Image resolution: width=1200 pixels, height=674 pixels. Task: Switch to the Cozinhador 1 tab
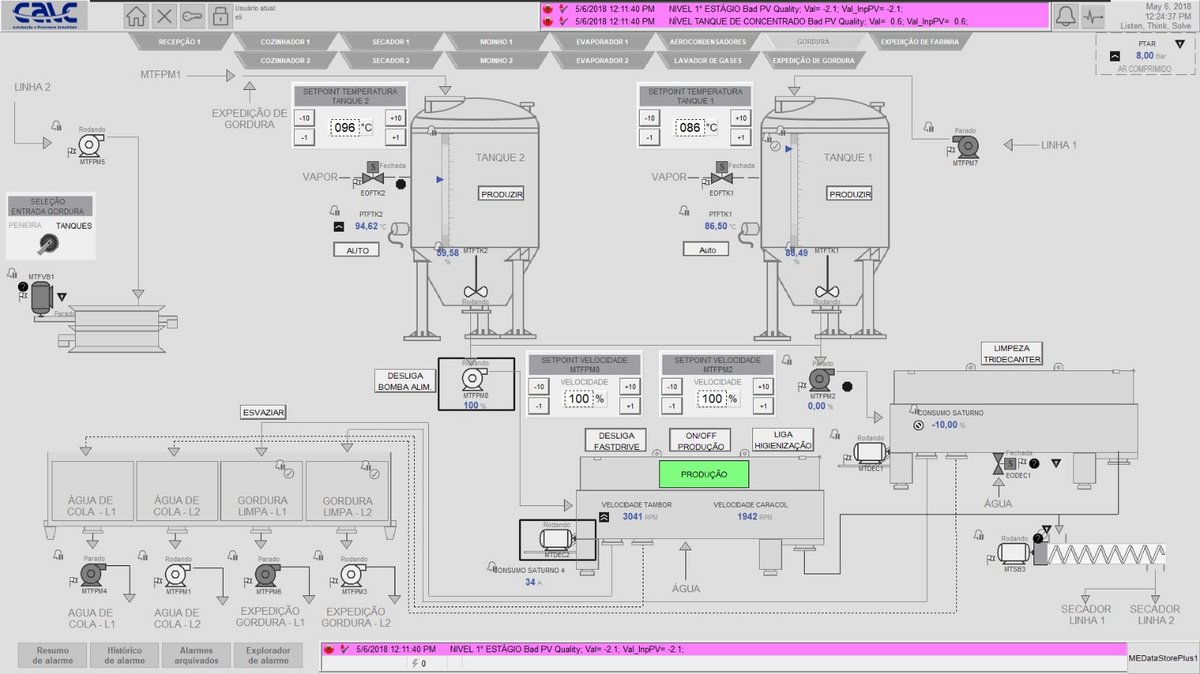click(x=286, y=42)
